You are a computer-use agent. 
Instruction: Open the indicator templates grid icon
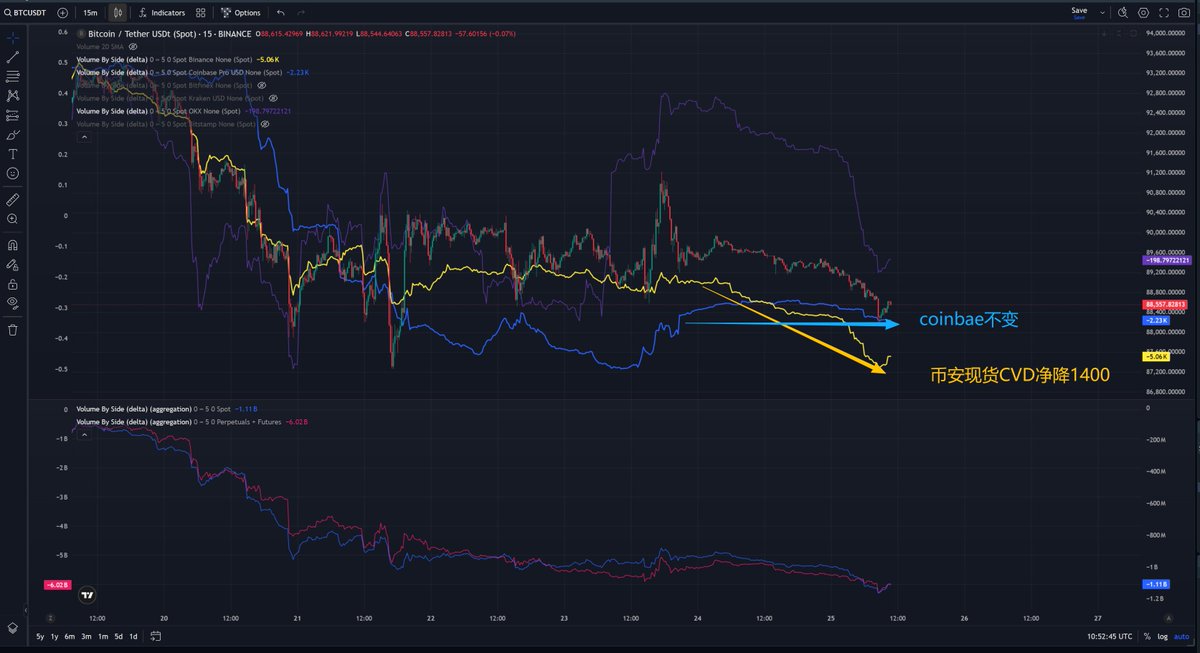click(x=202, y=13)
